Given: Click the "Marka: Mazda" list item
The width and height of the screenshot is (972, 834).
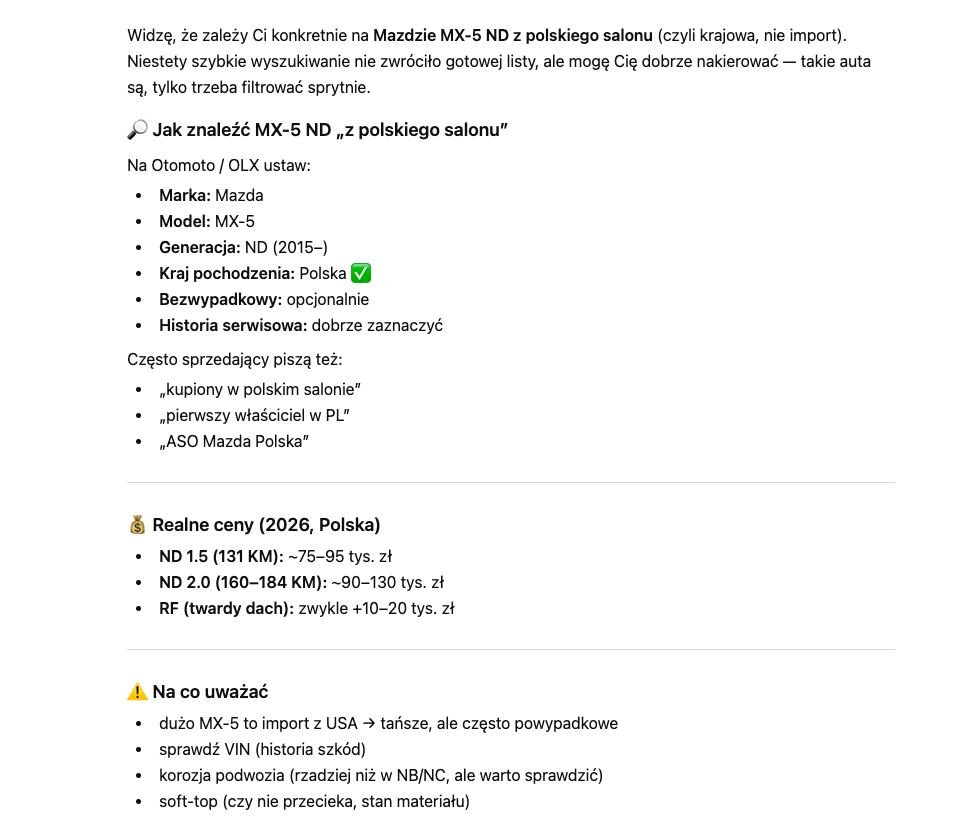Looking at the screenshot, I should pos(211,195).
